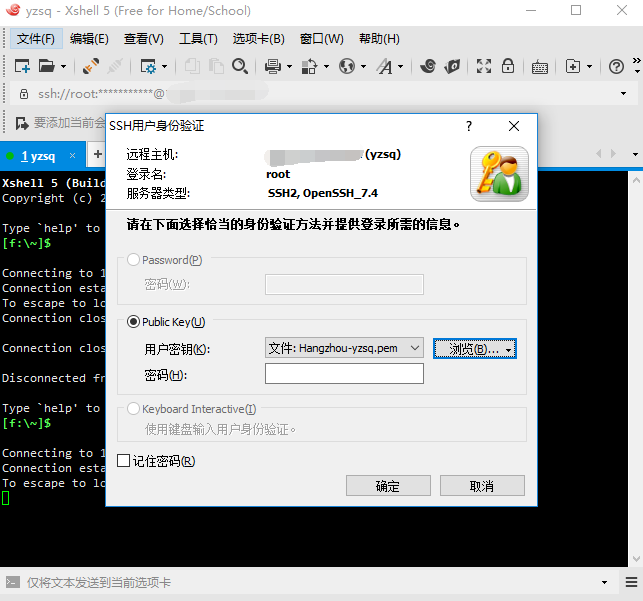Click the disabled 密码(W) password field
This screenshot has height=601, width=643.
click(344, 284)
